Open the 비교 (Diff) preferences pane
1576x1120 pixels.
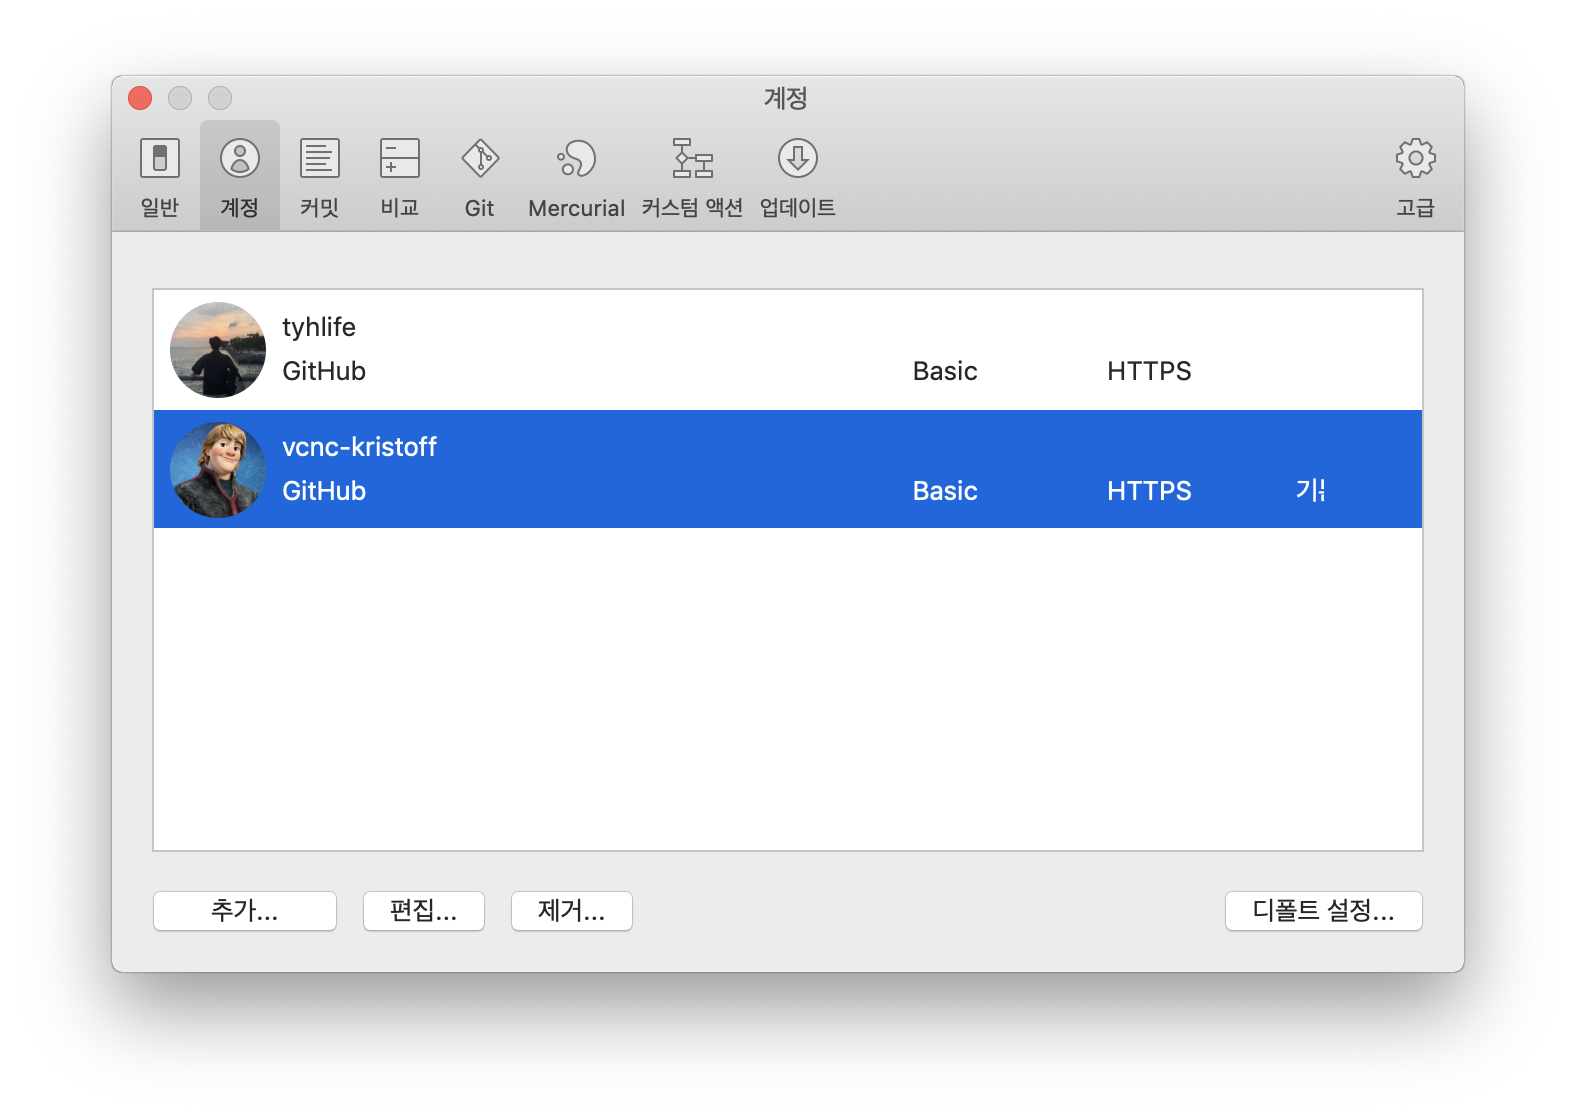coord(400,177)
